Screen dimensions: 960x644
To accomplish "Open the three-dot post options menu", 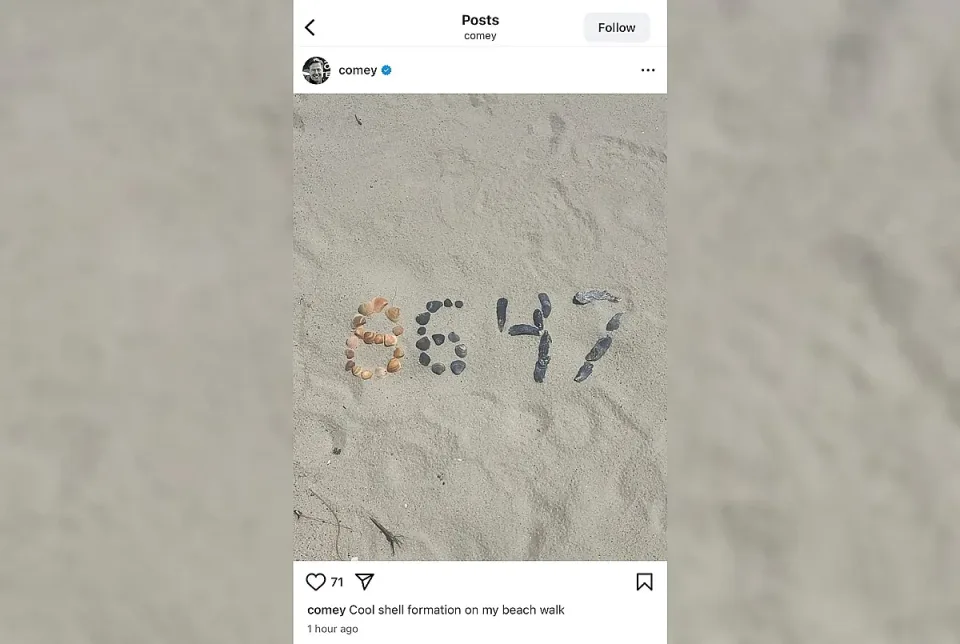I will tap(648, 70).
